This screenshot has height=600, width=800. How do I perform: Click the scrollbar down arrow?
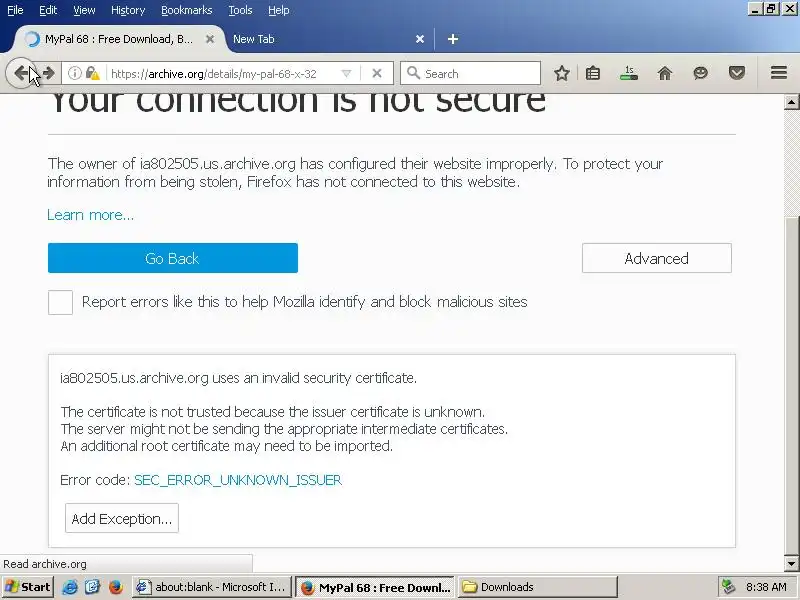[791, 564]
